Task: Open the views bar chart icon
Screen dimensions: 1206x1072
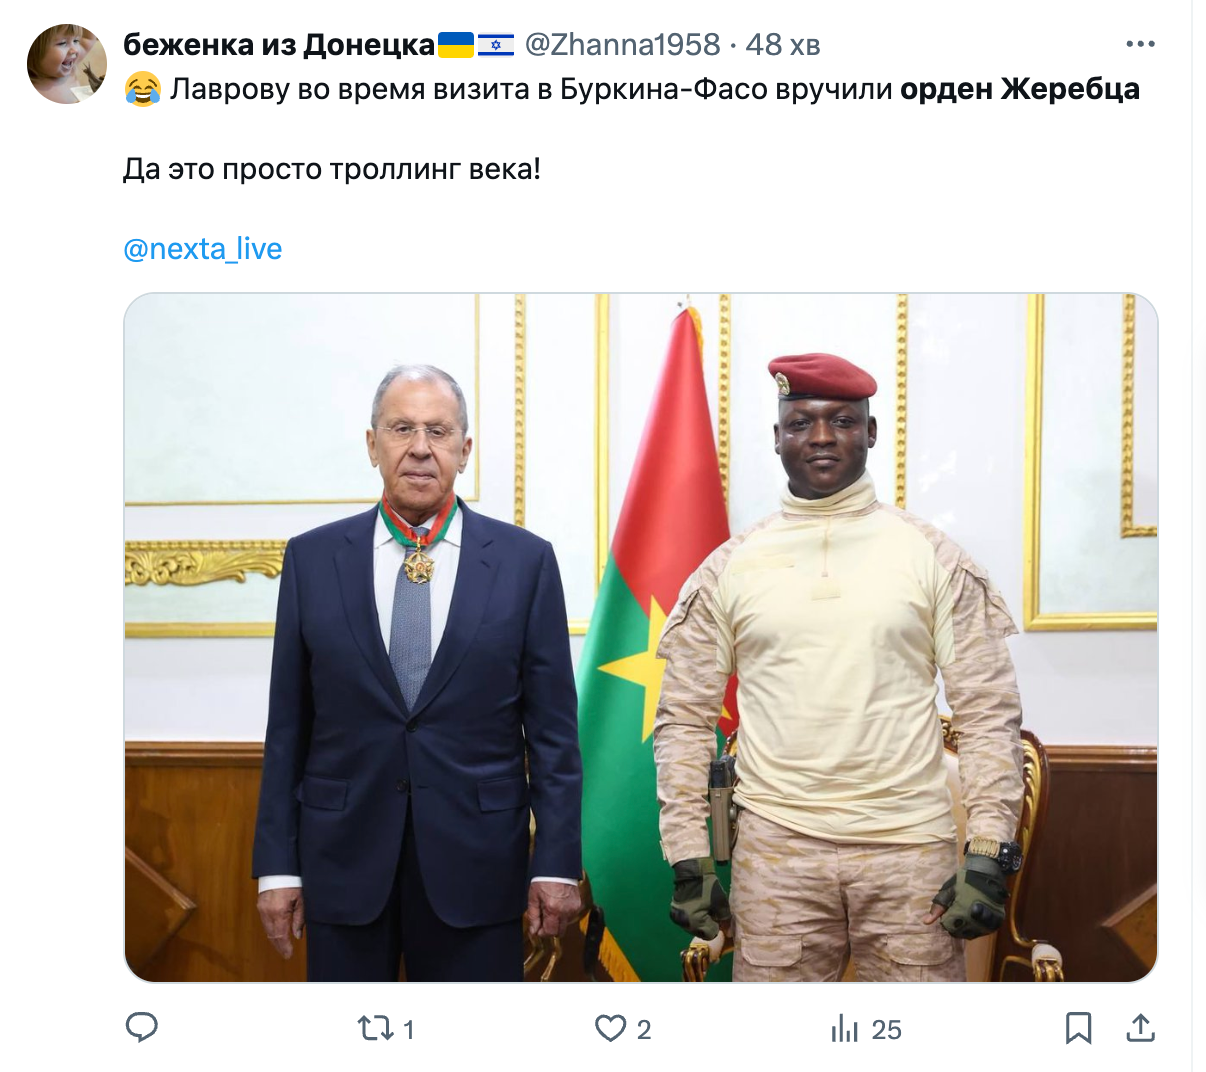Action: (x=845, y=1028)
